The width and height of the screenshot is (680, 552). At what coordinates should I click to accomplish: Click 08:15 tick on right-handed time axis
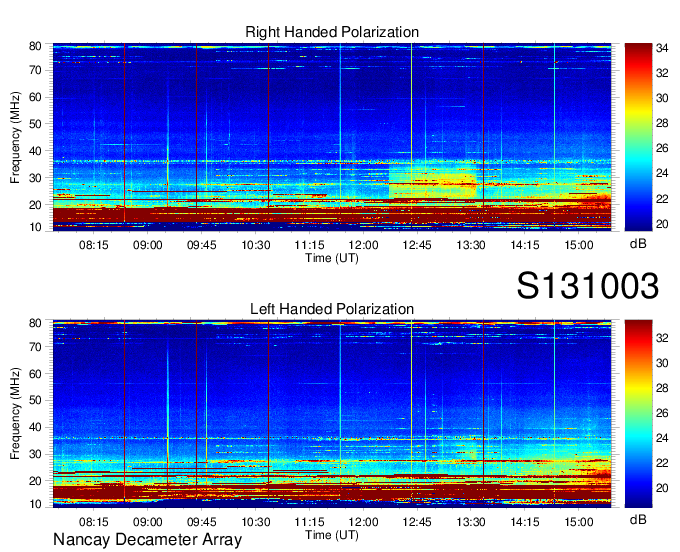[94, 245]
